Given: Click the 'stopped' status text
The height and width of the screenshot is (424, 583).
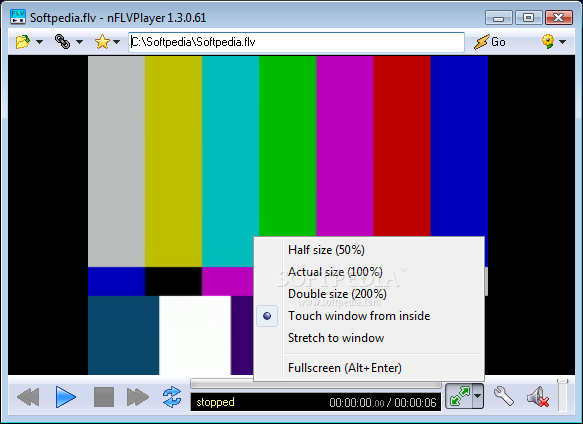Looking at the screenshot, I should [x=215, y=402].
